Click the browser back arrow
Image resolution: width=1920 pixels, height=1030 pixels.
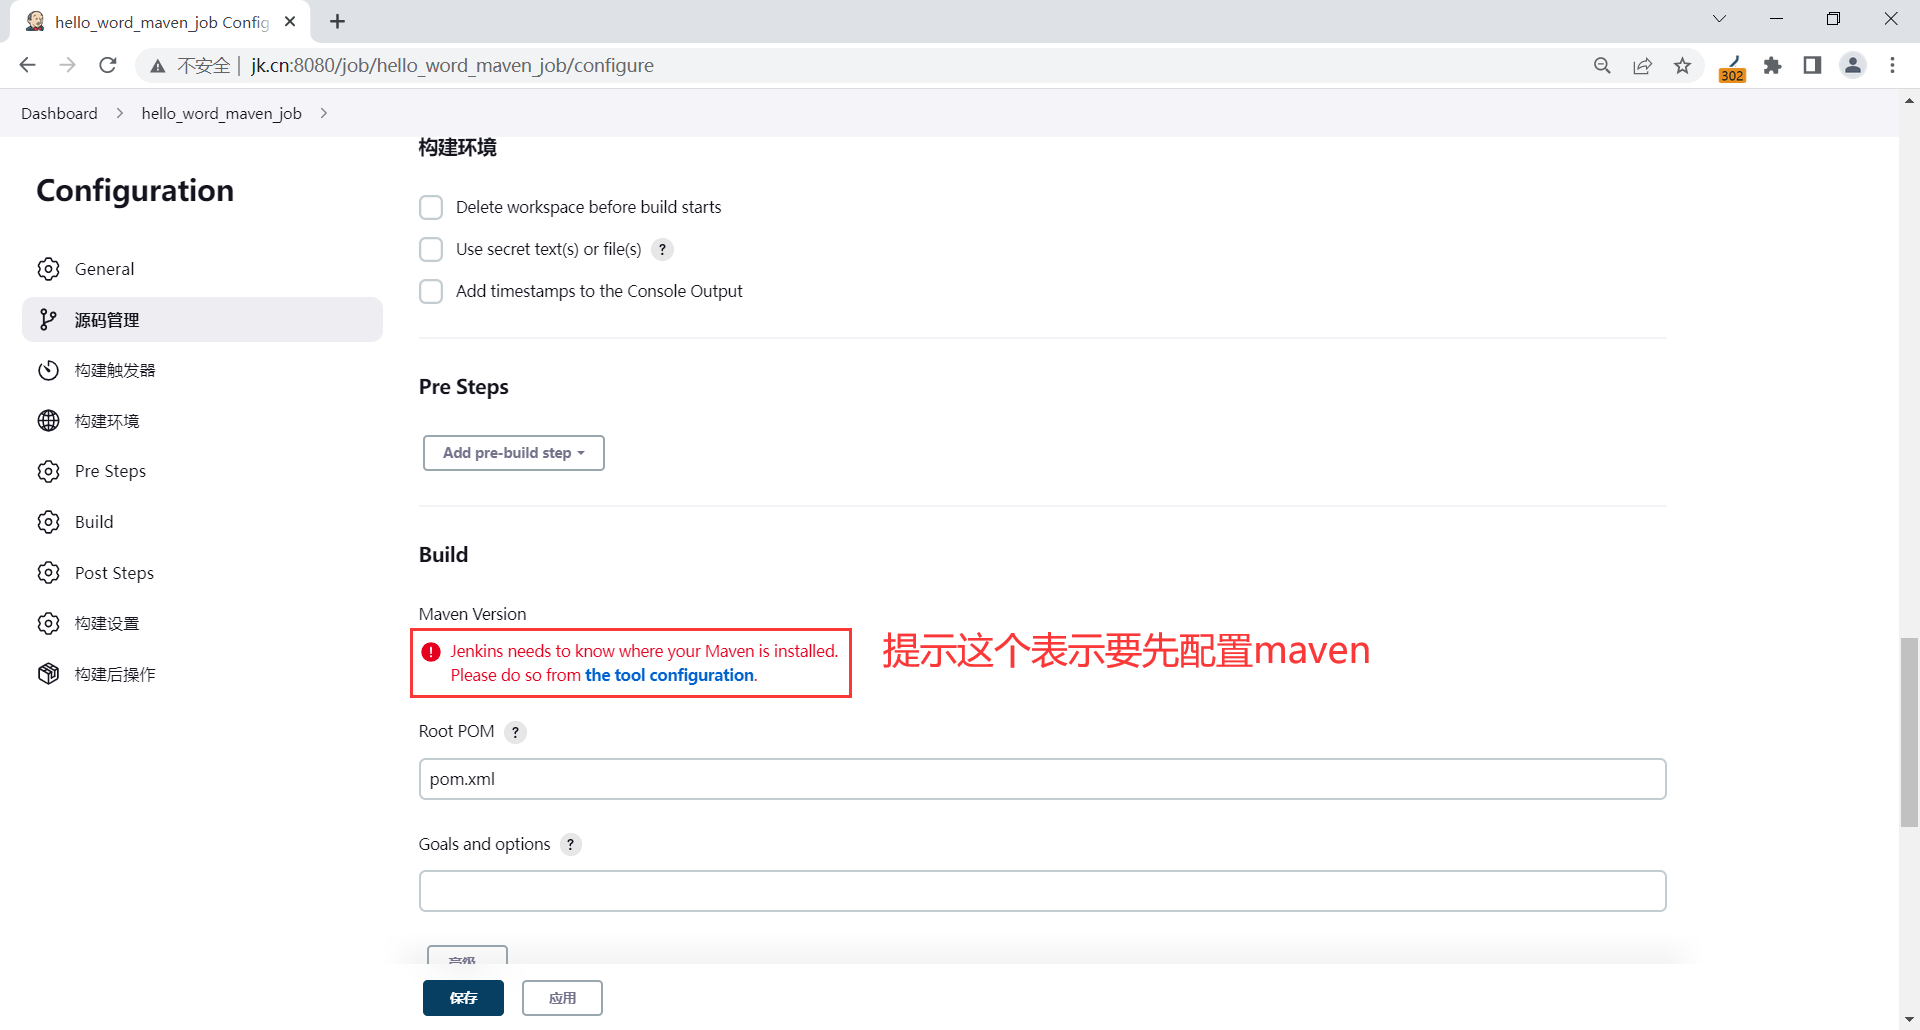pyautogui.click(x=28, y=65)
